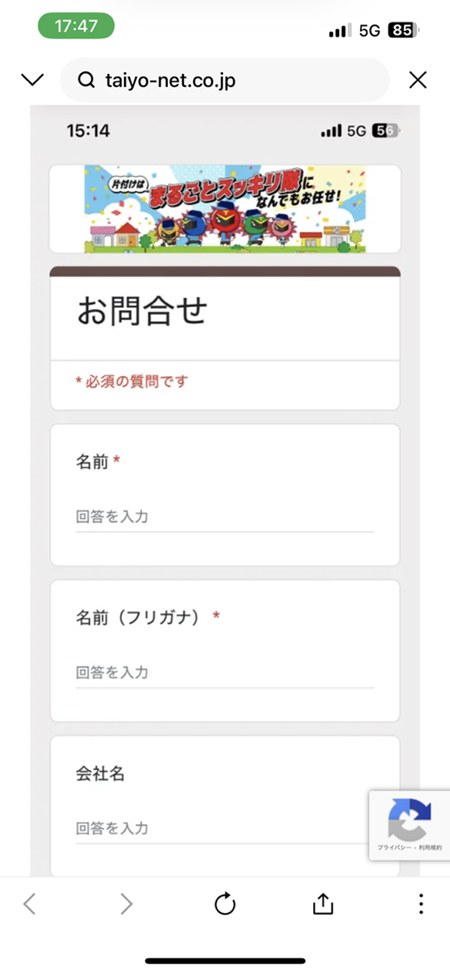The height and width of the screenshot is (973, 450).
Task: Open the three-dot more options menu
Action: (x=421, y=904)
